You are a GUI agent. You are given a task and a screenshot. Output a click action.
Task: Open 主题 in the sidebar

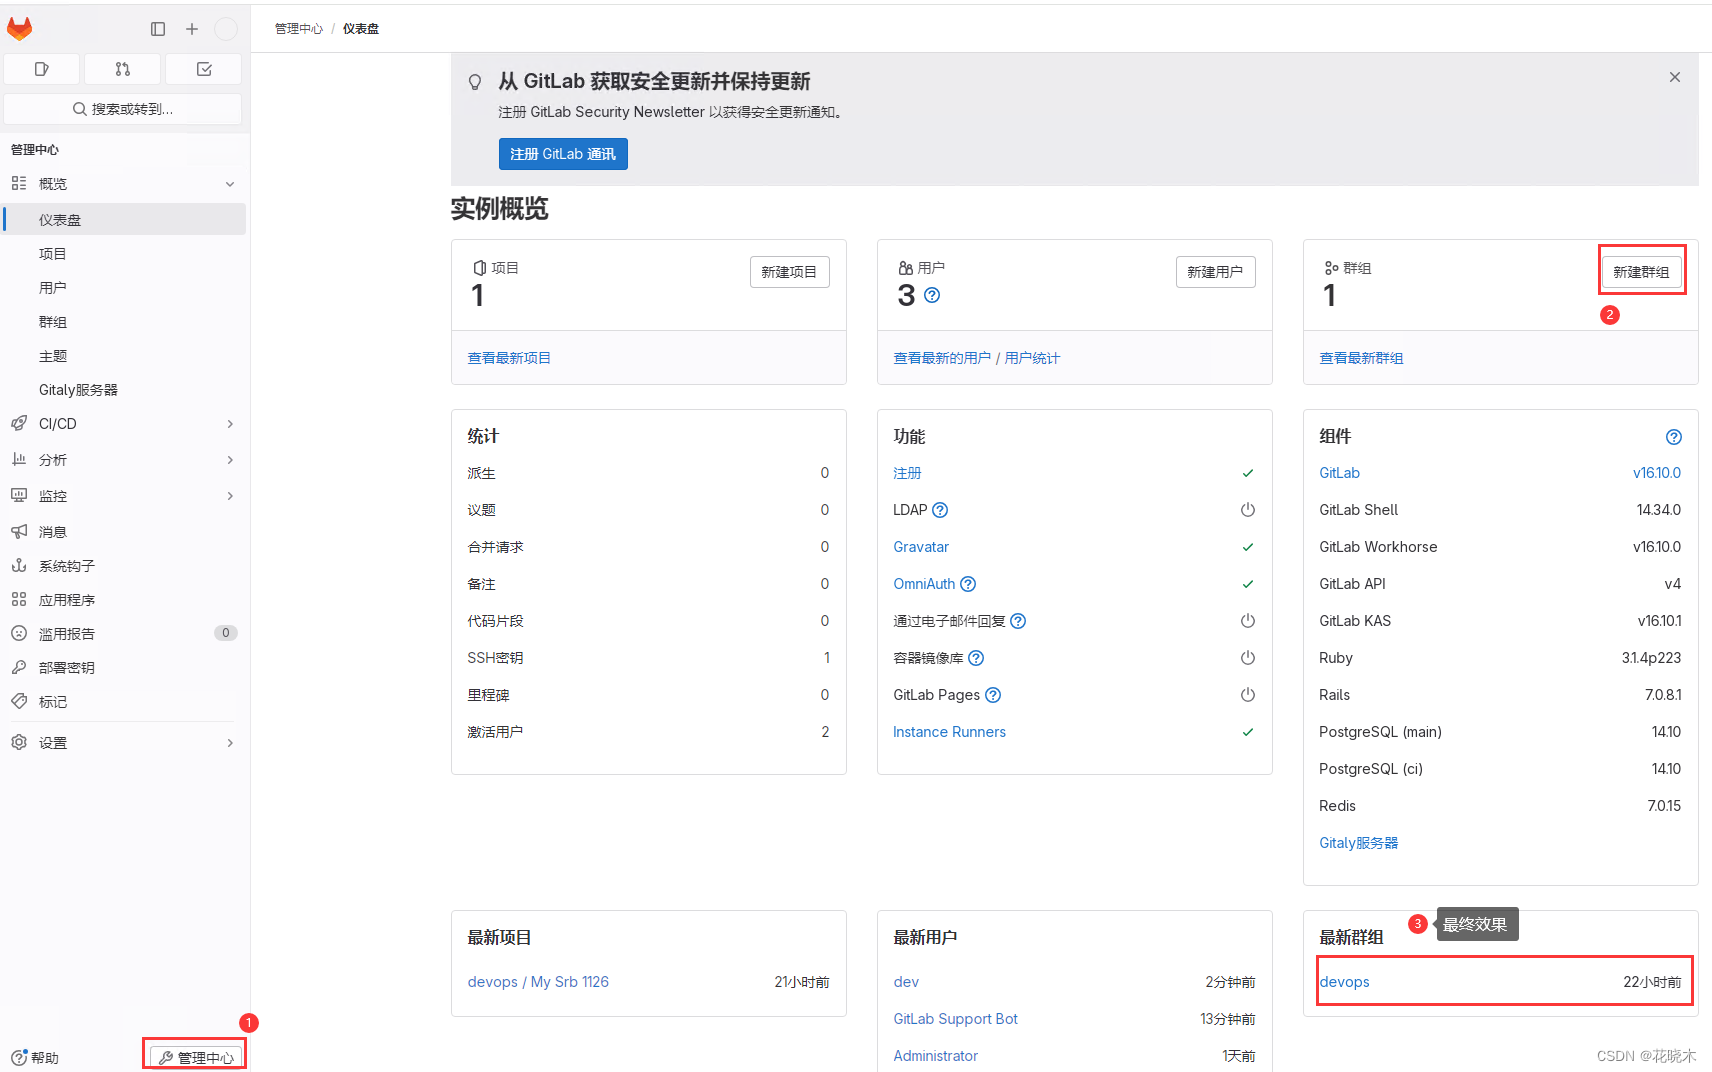pos(124,356)
